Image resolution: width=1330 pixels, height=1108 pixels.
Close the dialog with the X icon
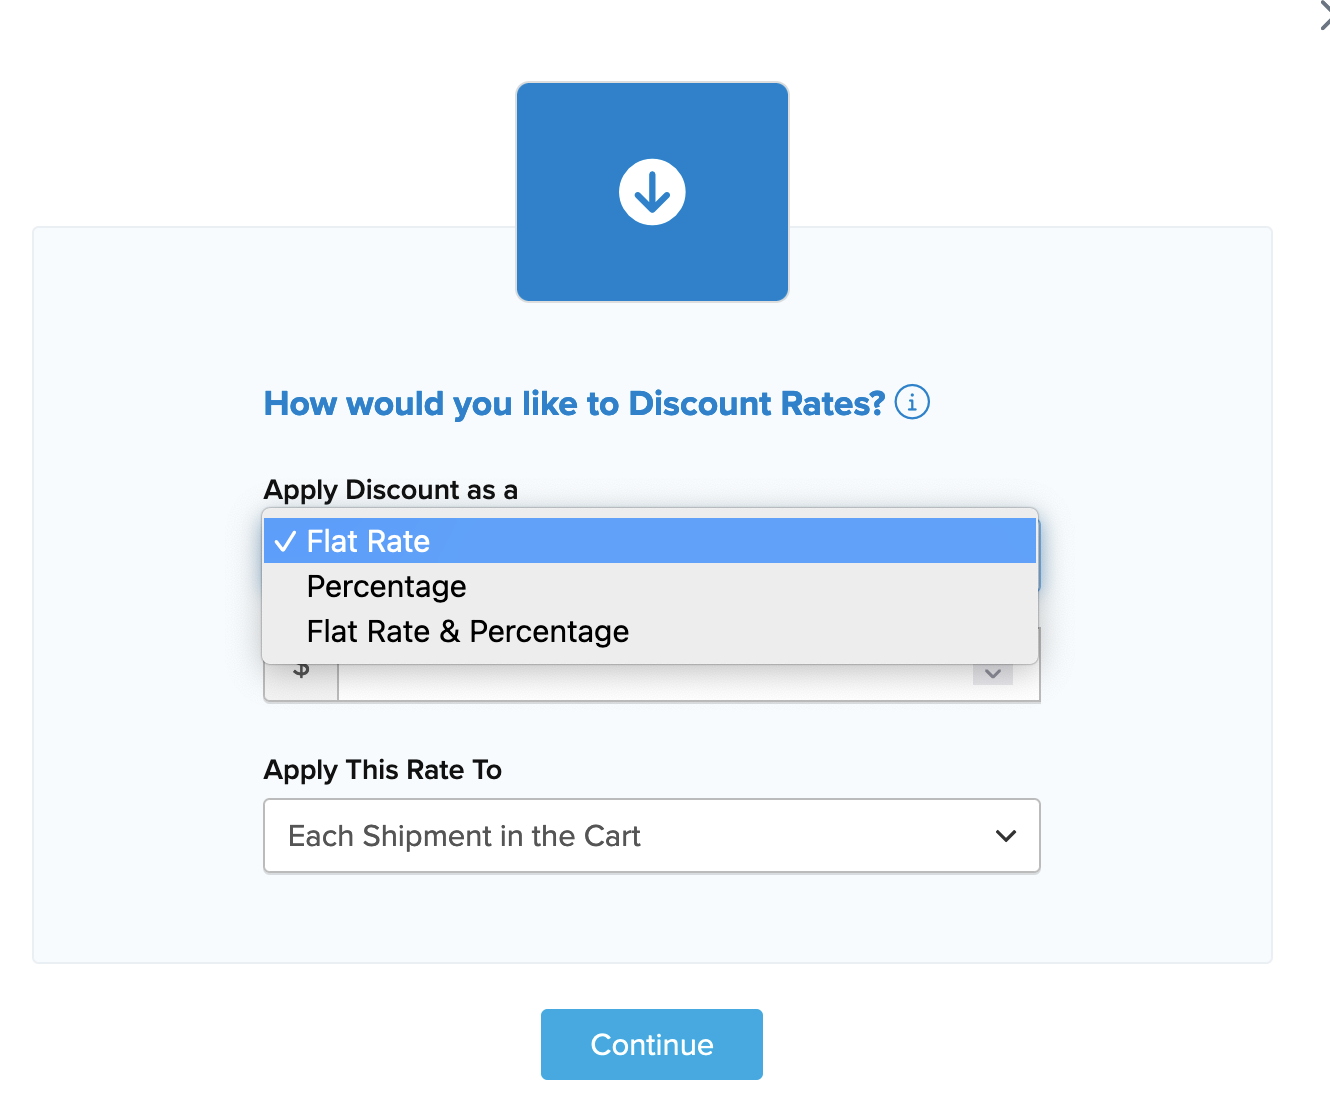tap(1323, 15)
